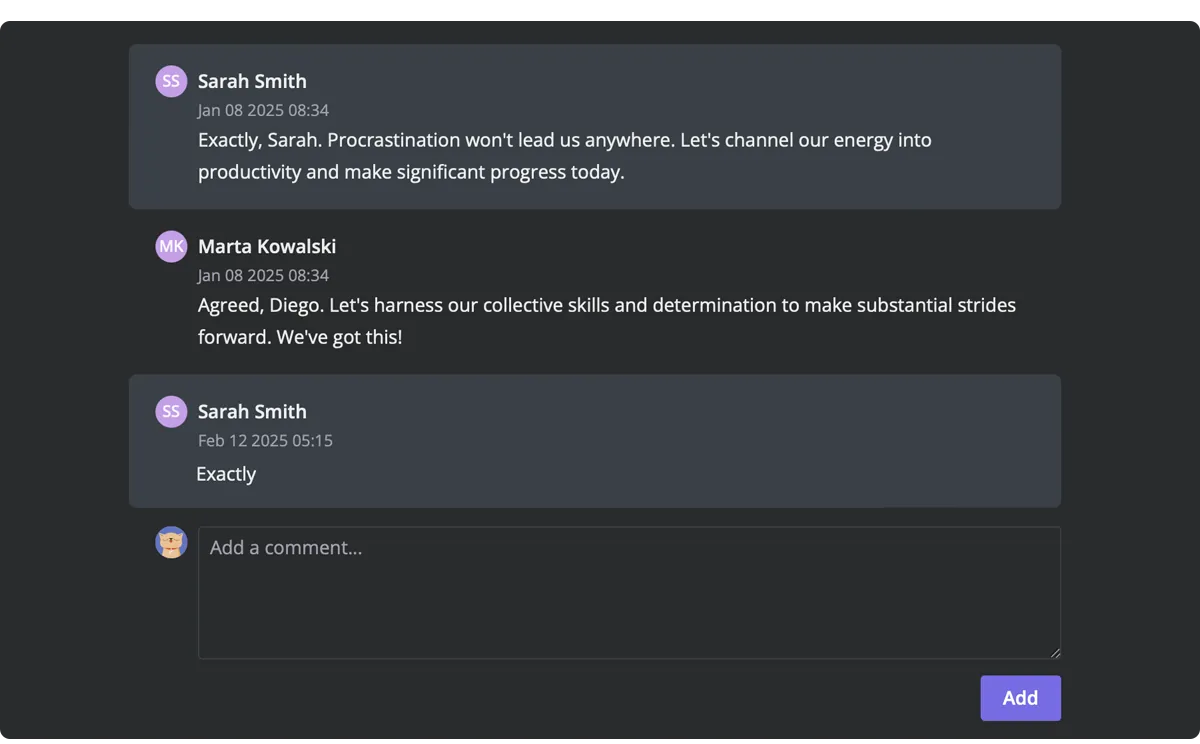The height and width of the screenshot is (744, 1200).
Task: Click Marta Kowalski's MK avatar
Action: [x=171, y=246]
